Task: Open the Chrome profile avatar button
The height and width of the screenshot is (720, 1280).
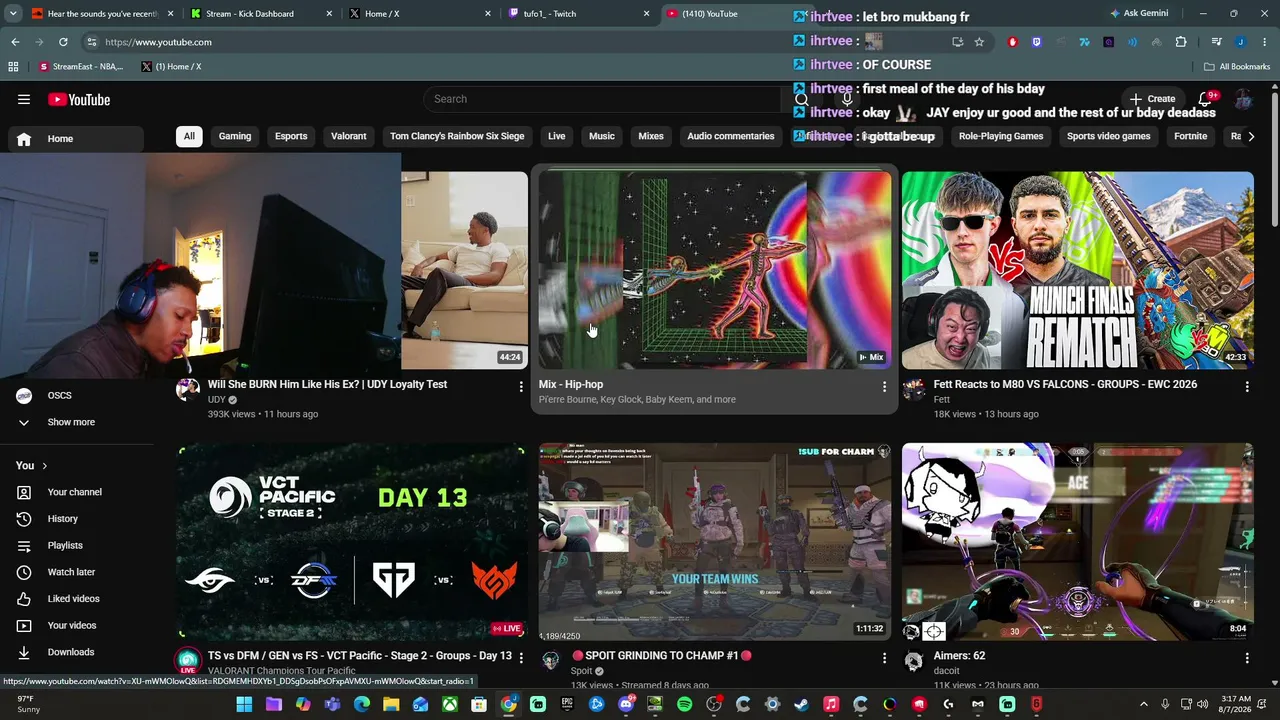Action: point(1240,42)
